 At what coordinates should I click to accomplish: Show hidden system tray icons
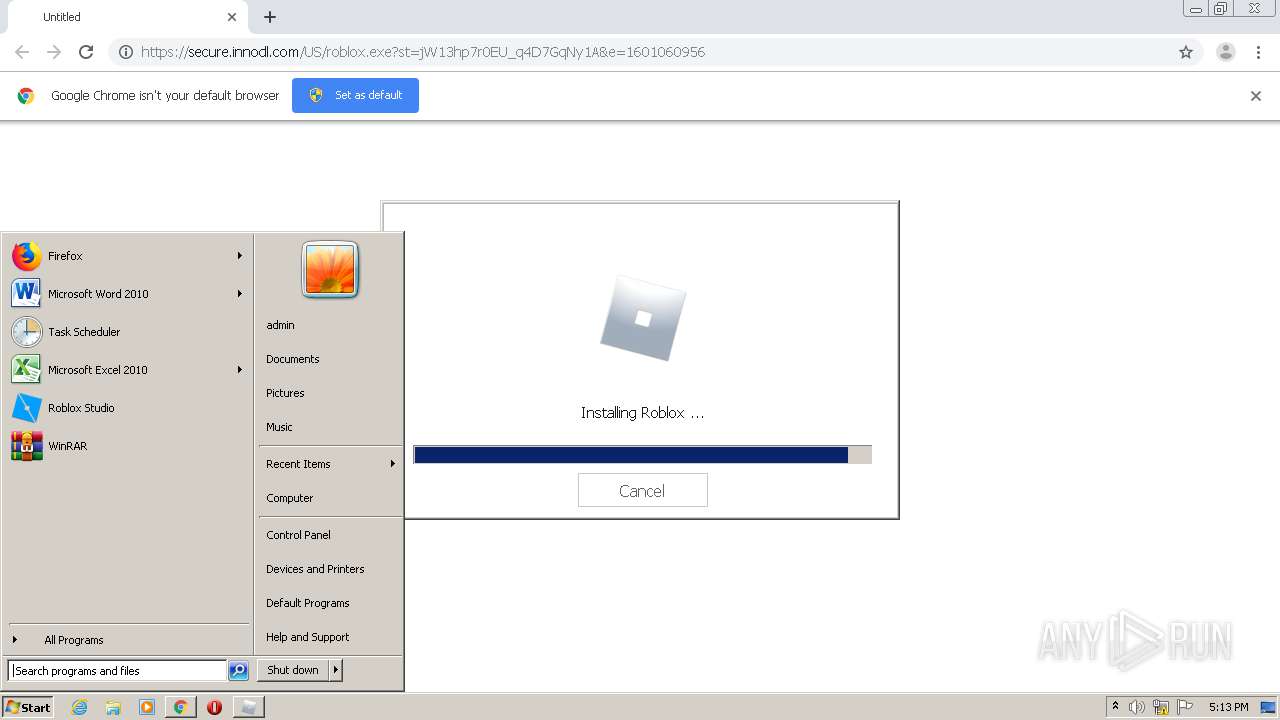[x=1116, y=707]
